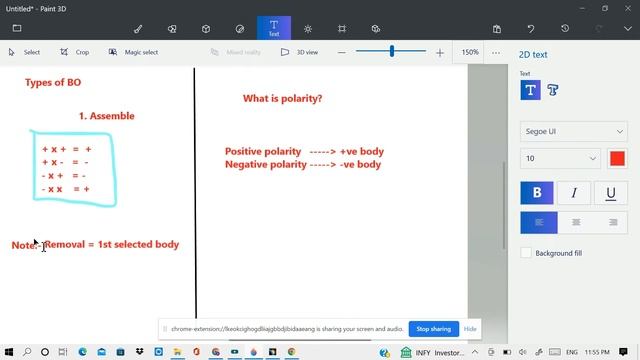Open the 2D shapes tool
Image resolution: width=640 pixels, height=360 pixels.
tap(172, 29)
